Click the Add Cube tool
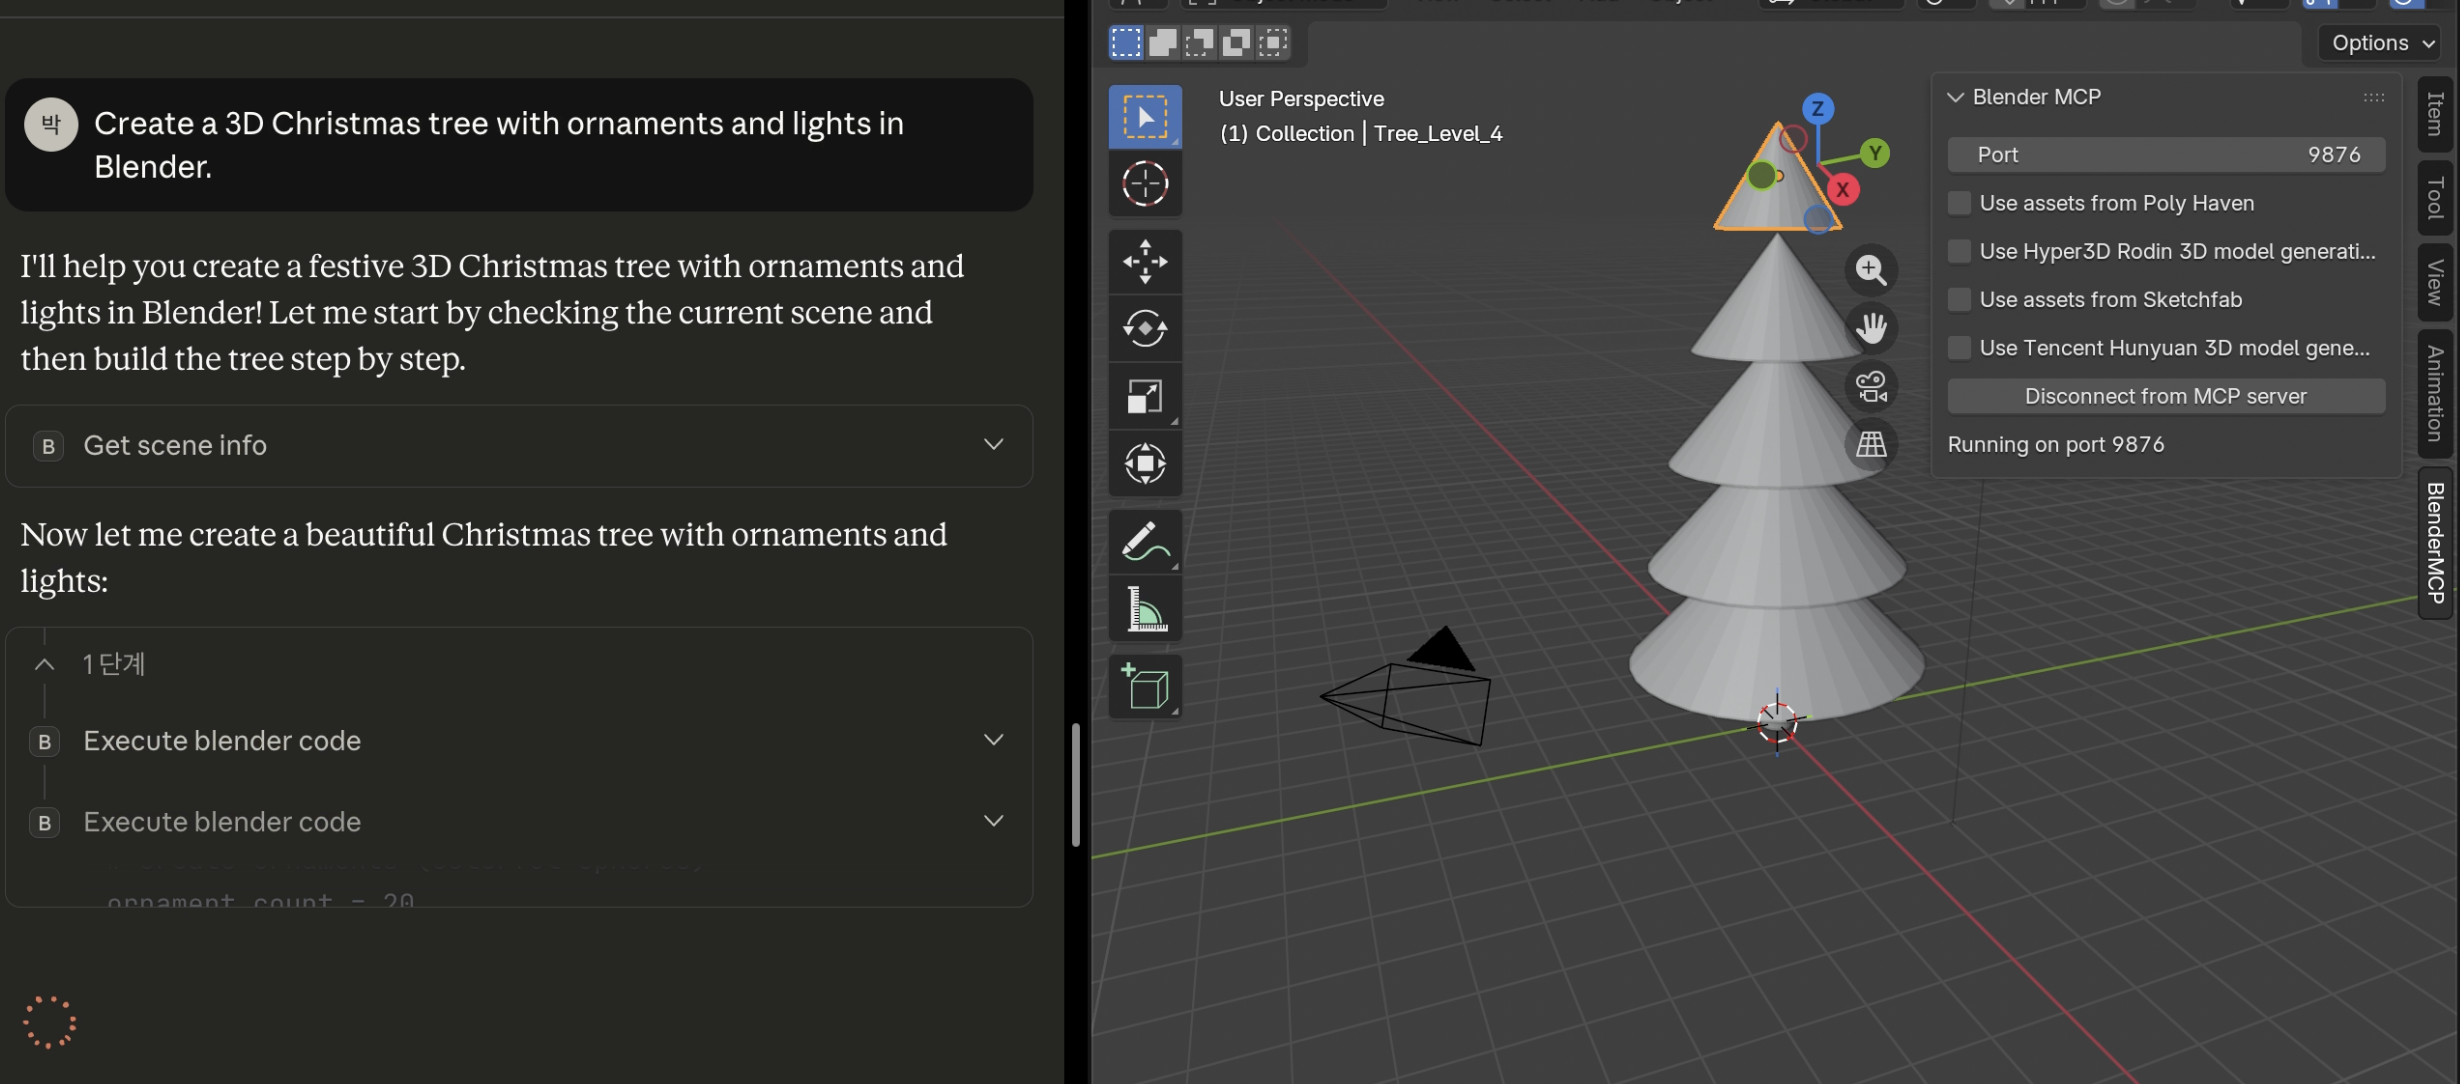The width and height of the screenshot is (2460, 1084). point(1145,687)
